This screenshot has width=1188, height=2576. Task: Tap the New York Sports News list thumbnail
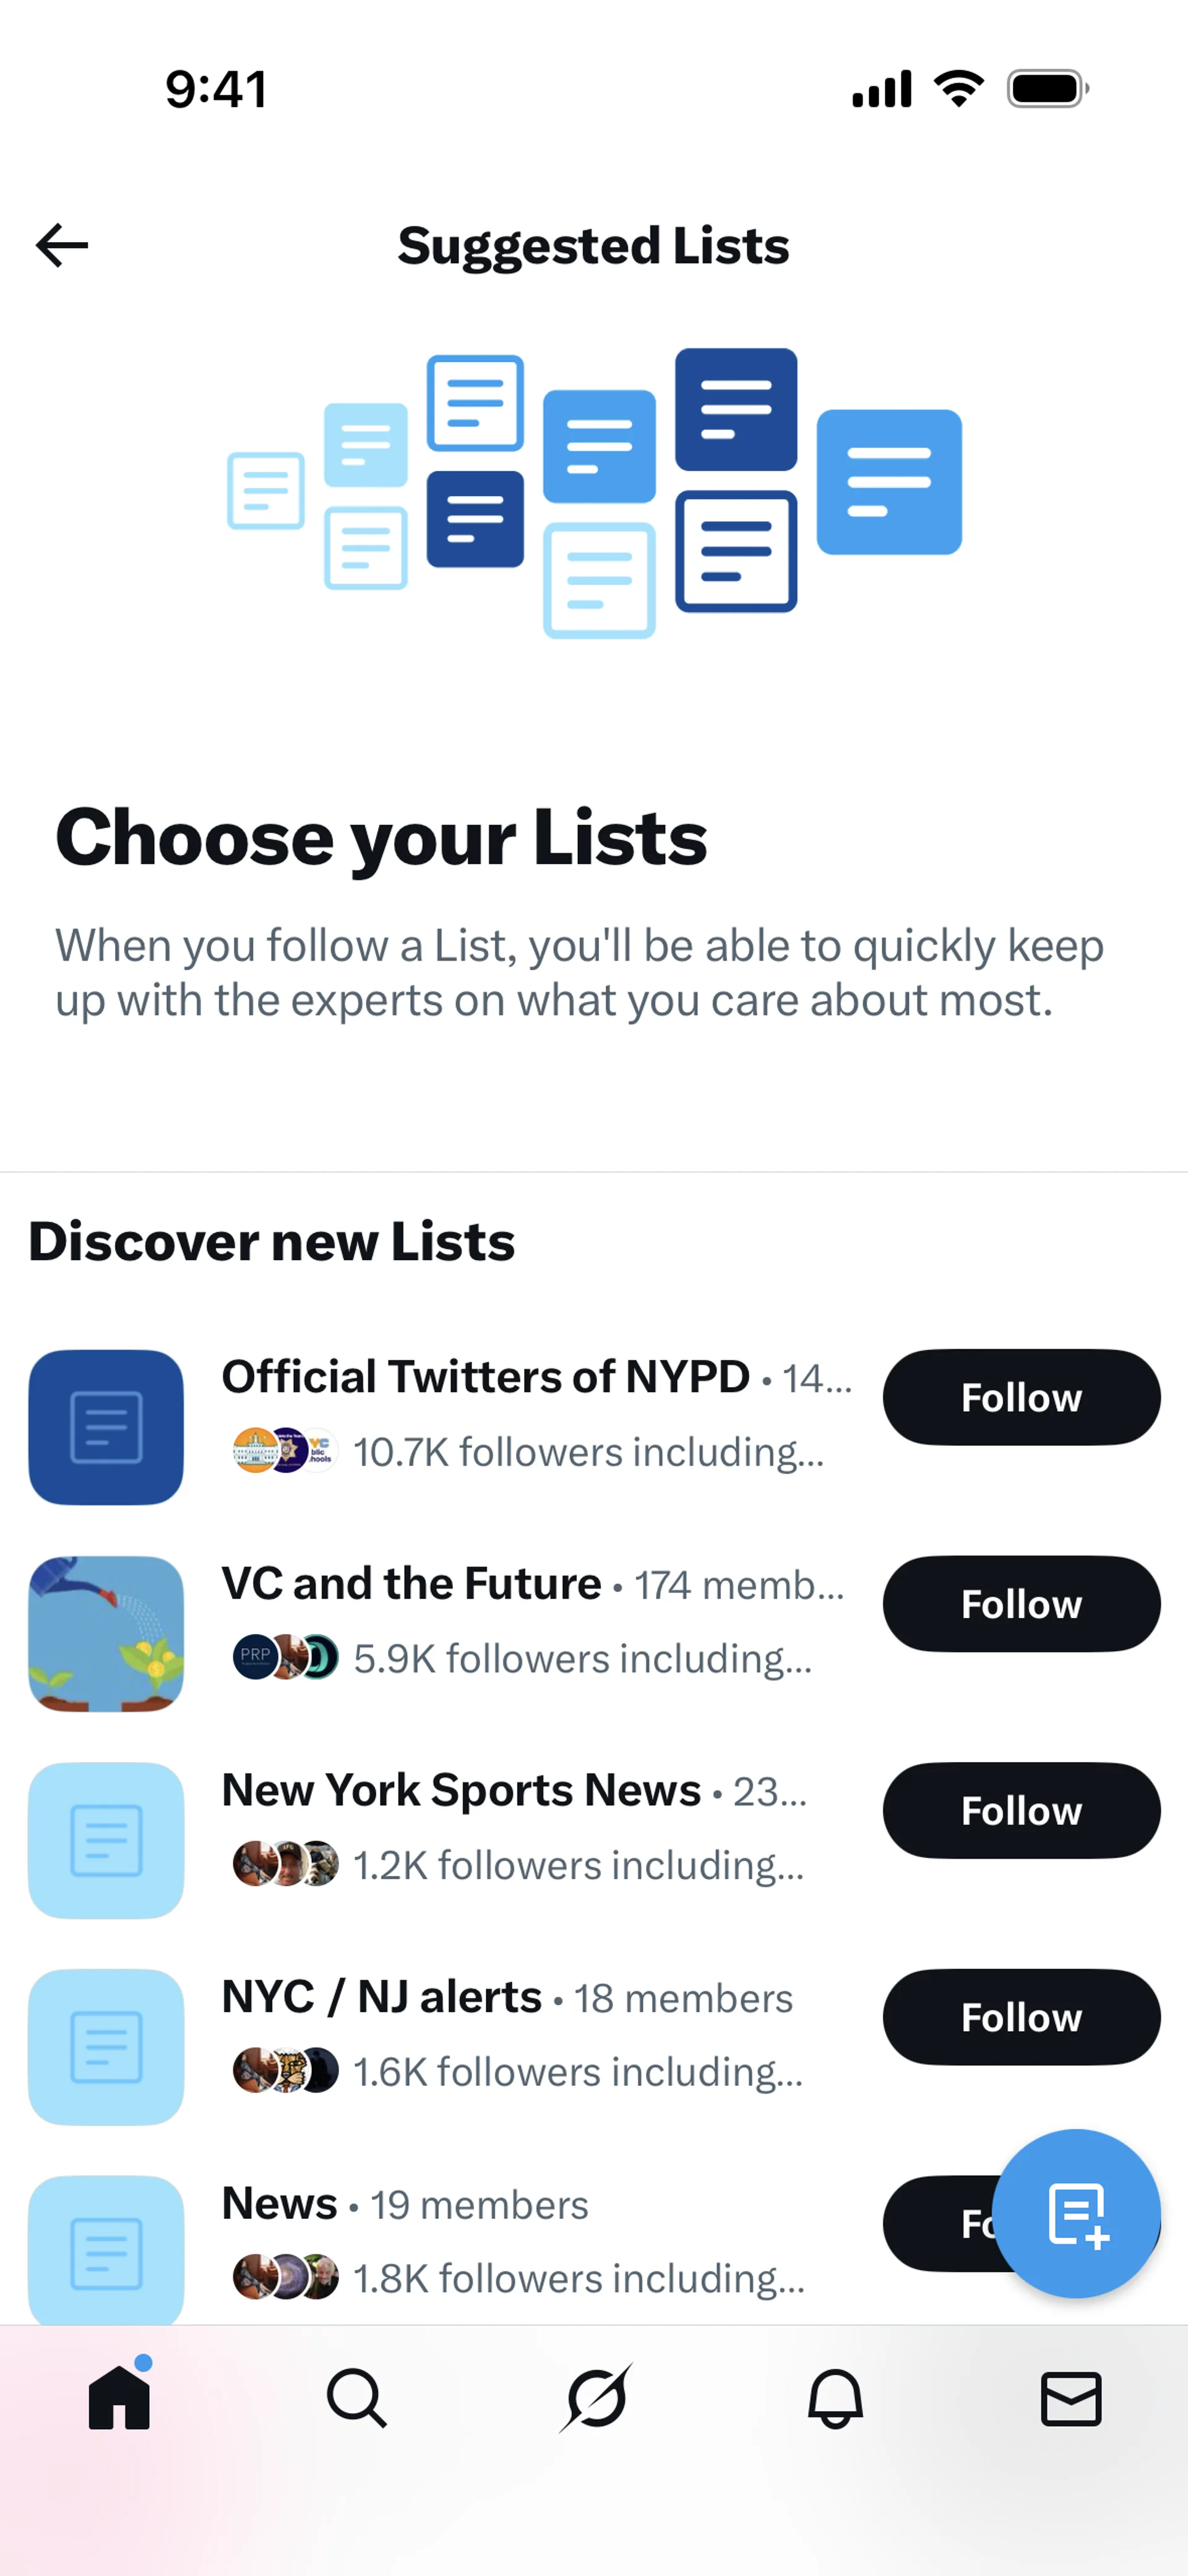tap(106, 1840)
